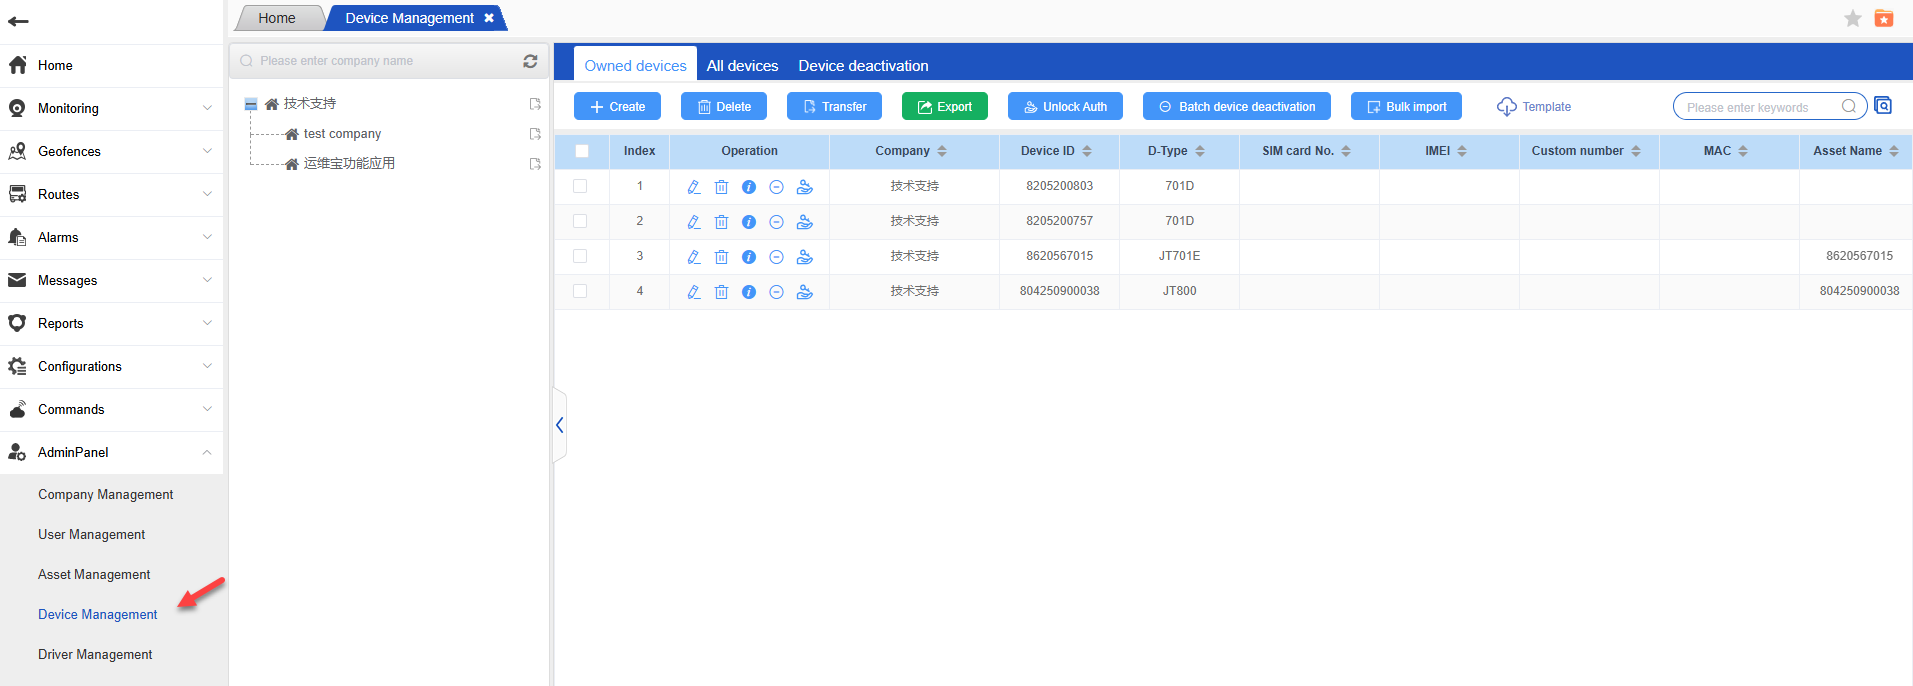This screenshot has height=686, width=1913.
Task: Collapse the company tree panel arrow
Action: (560, 425)
